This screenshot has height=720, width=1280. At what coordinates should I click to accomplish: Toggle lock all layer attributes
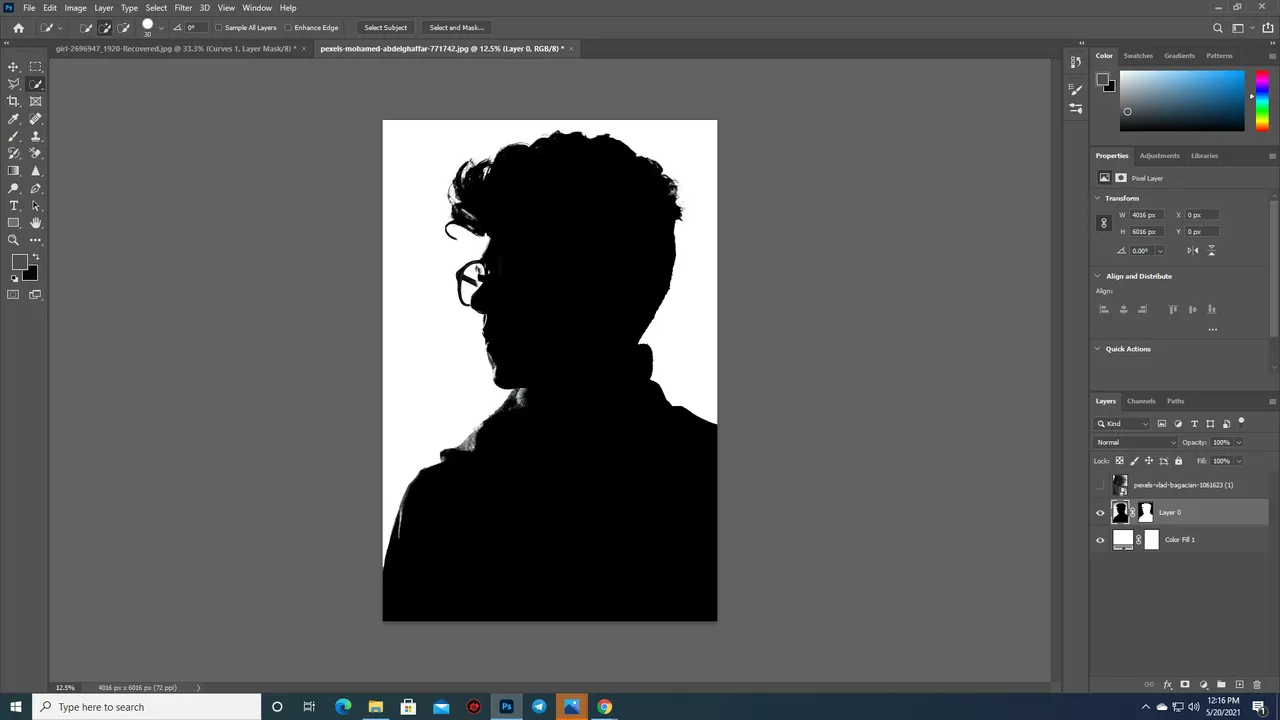coord(1178,461)
